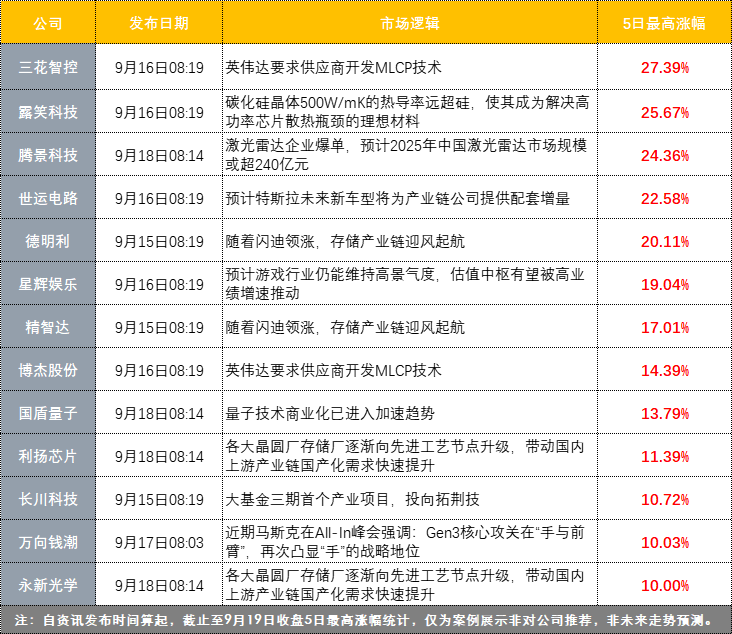Click the market logic text for 精智达
Image resolution: width=732 pixels, height=634 pixels.
(x=345, y=327)
